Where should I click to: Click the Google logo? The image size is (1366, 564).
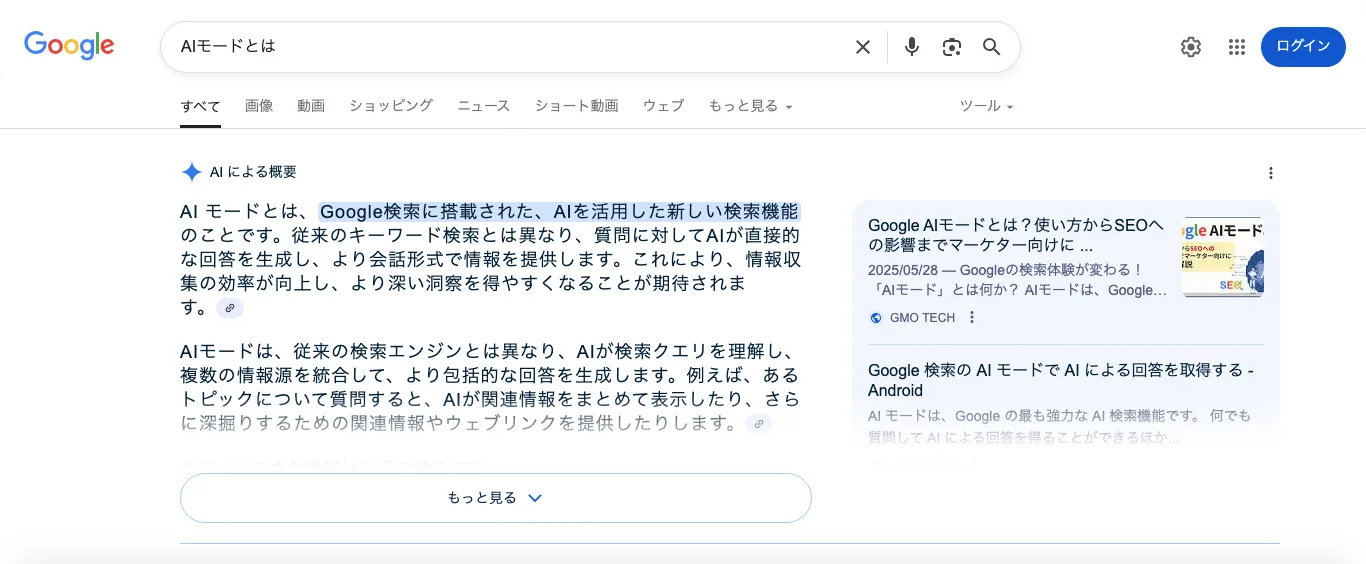[x=69, y=46]
